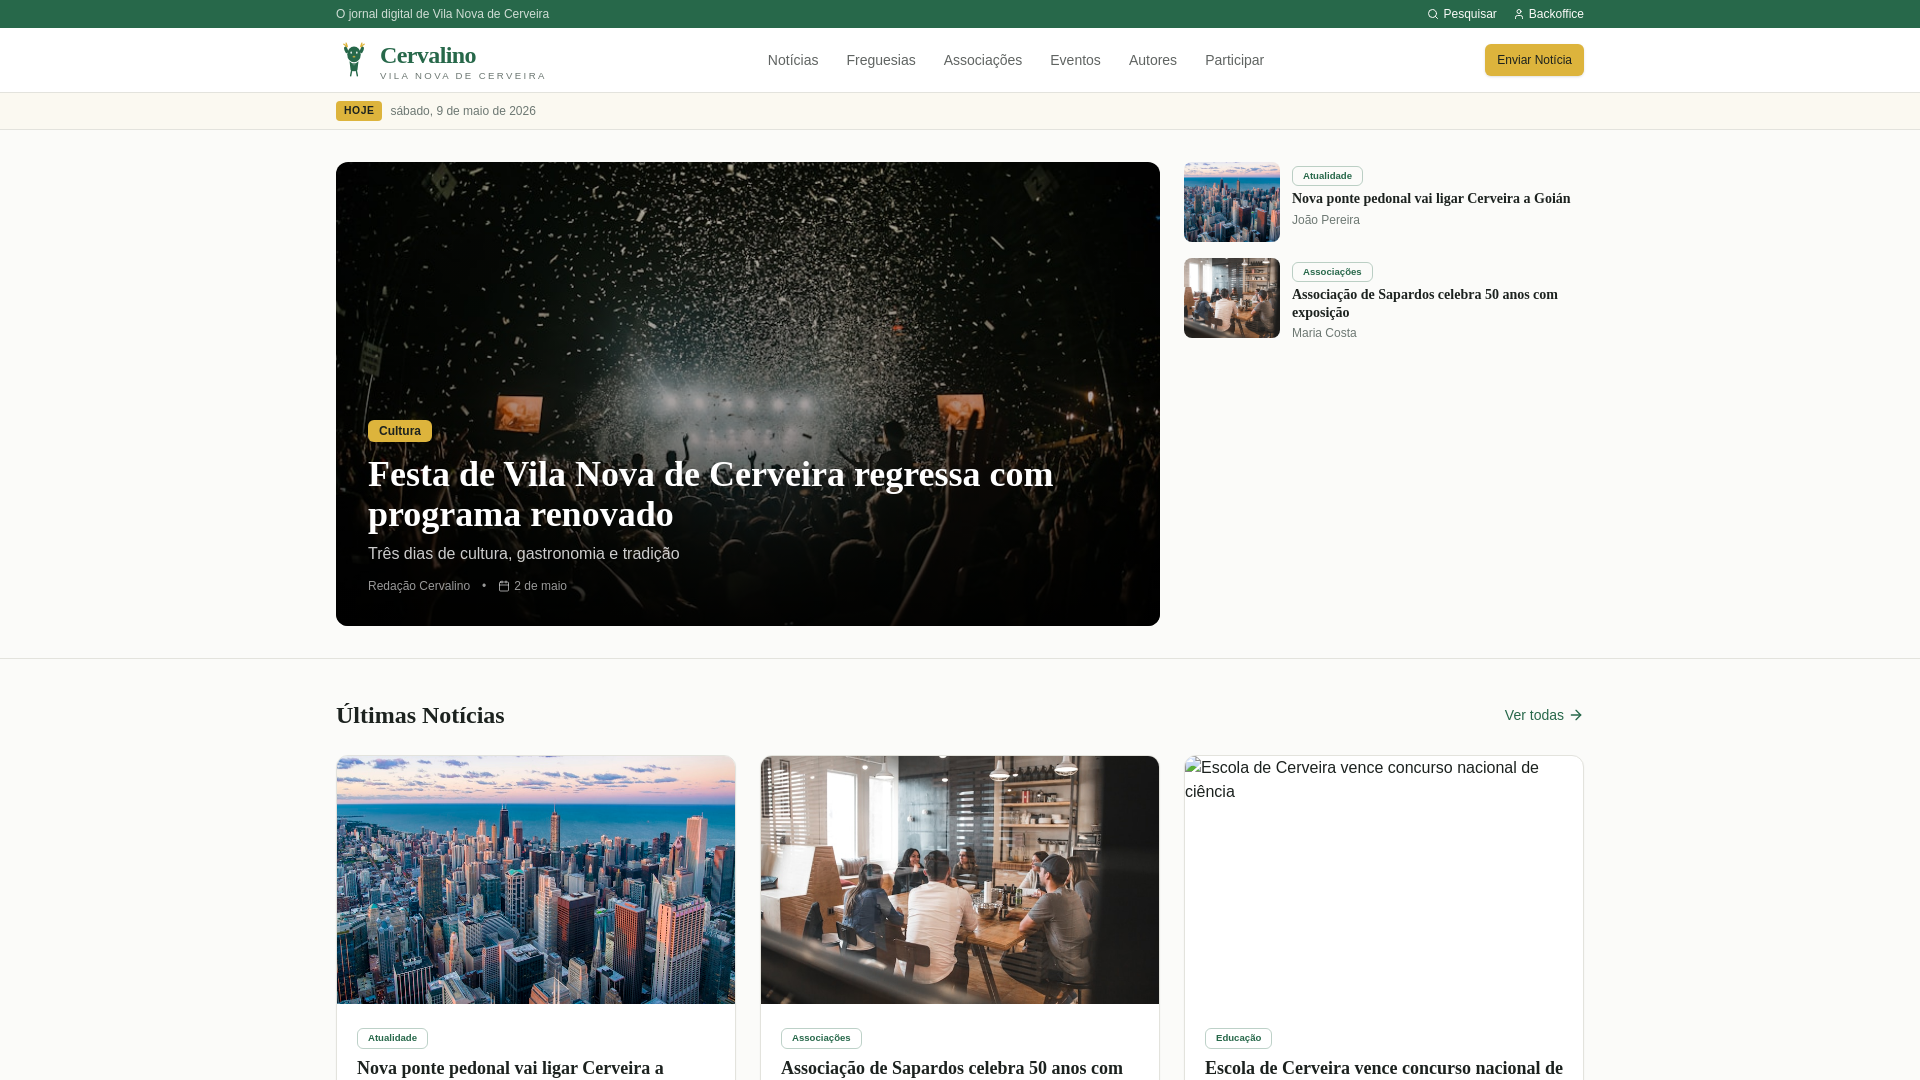
Task: Click the sidebar Atualidade category badge
Action: 1327,176
